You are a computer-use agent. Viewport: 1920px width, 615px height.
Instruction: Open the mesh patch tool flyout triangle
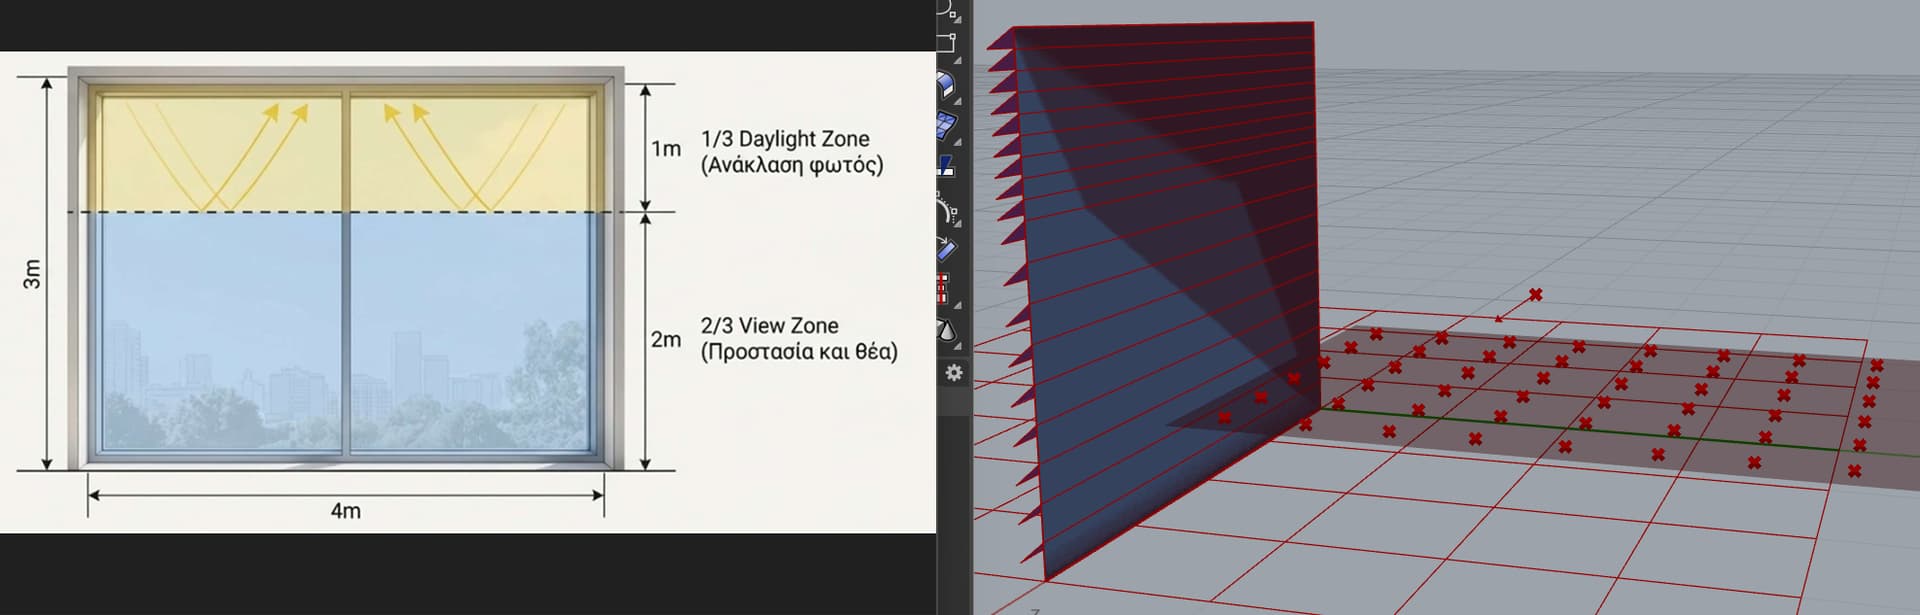point(958,142)
